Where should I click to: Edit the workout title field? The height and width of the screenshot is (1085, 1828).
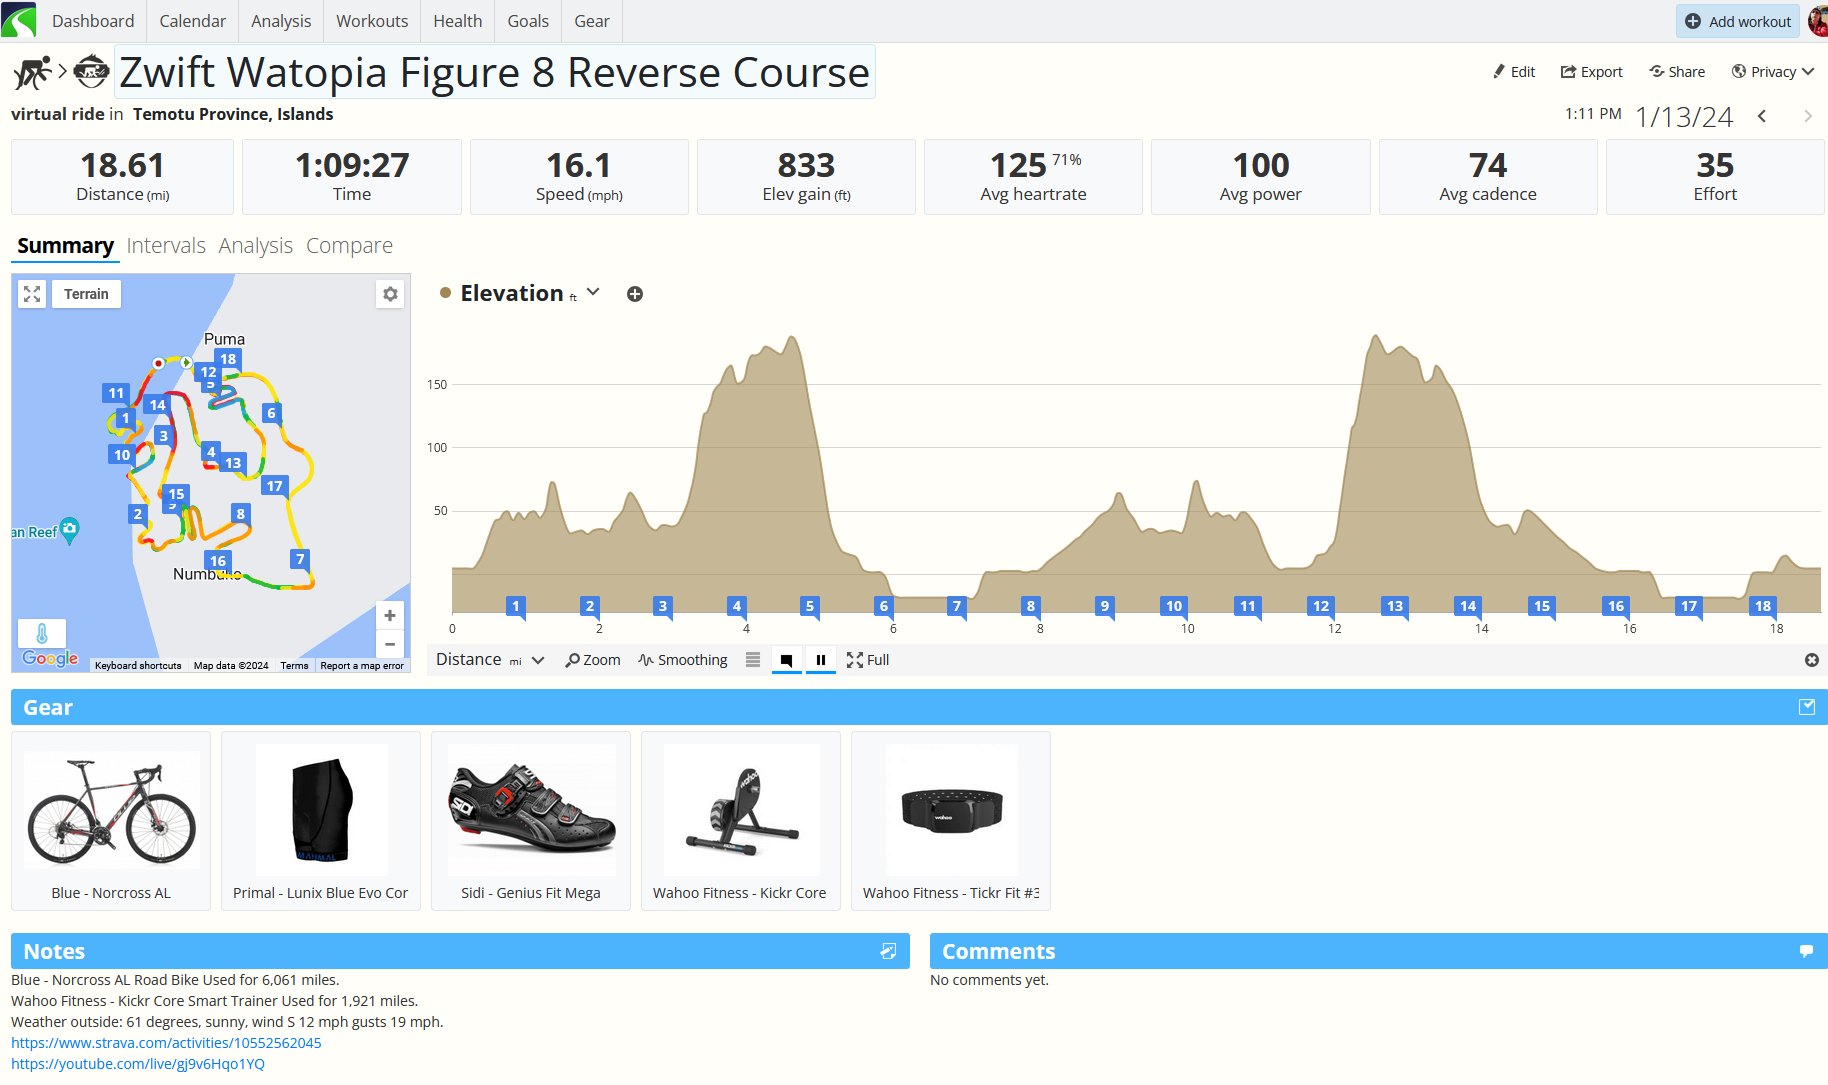(x=495, y=72)
